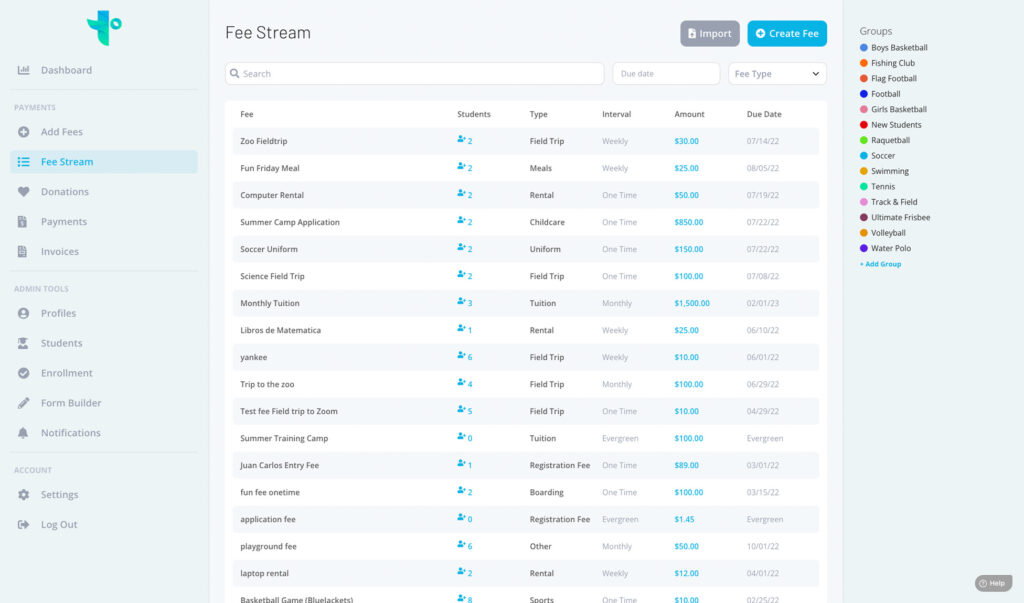Click the Invoices document icon
The width and height of the screenshot is (1024, 603).
[x=23, y=252]
